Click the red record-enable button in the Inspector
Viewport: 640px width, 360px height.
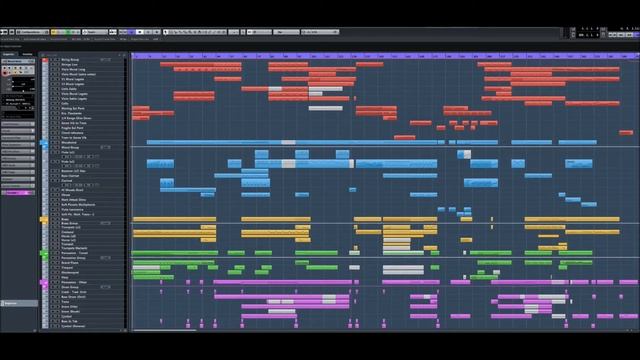pos(5,73)
